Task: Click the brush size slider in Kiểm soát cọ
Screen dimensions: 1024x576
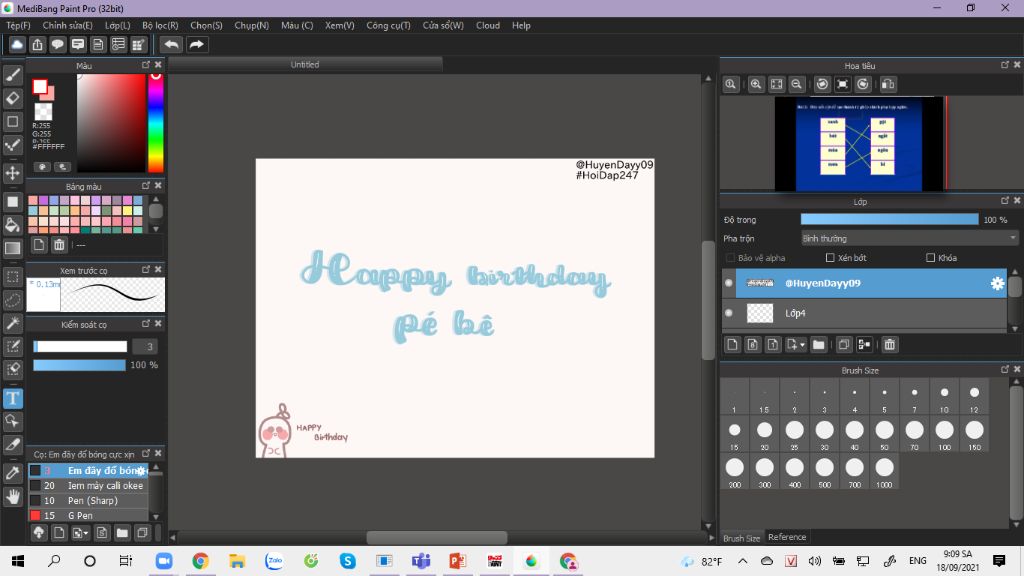Action: coord(80,346)
